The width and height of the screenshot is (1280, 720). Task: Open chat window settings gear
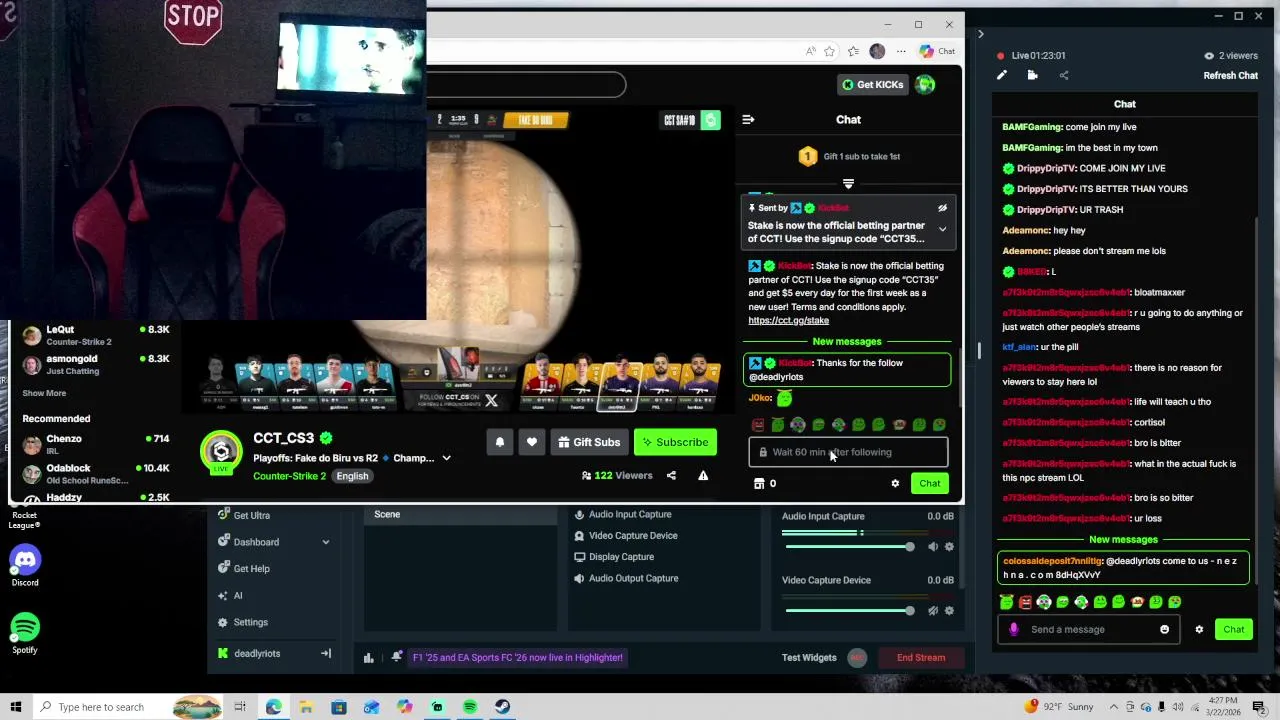pos(1199,630)
